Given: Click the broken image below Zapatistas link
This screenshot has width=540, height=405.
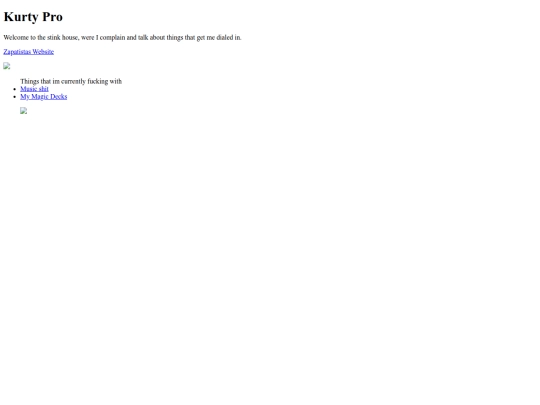Looking at the screenshot, I should coord(7,66).
